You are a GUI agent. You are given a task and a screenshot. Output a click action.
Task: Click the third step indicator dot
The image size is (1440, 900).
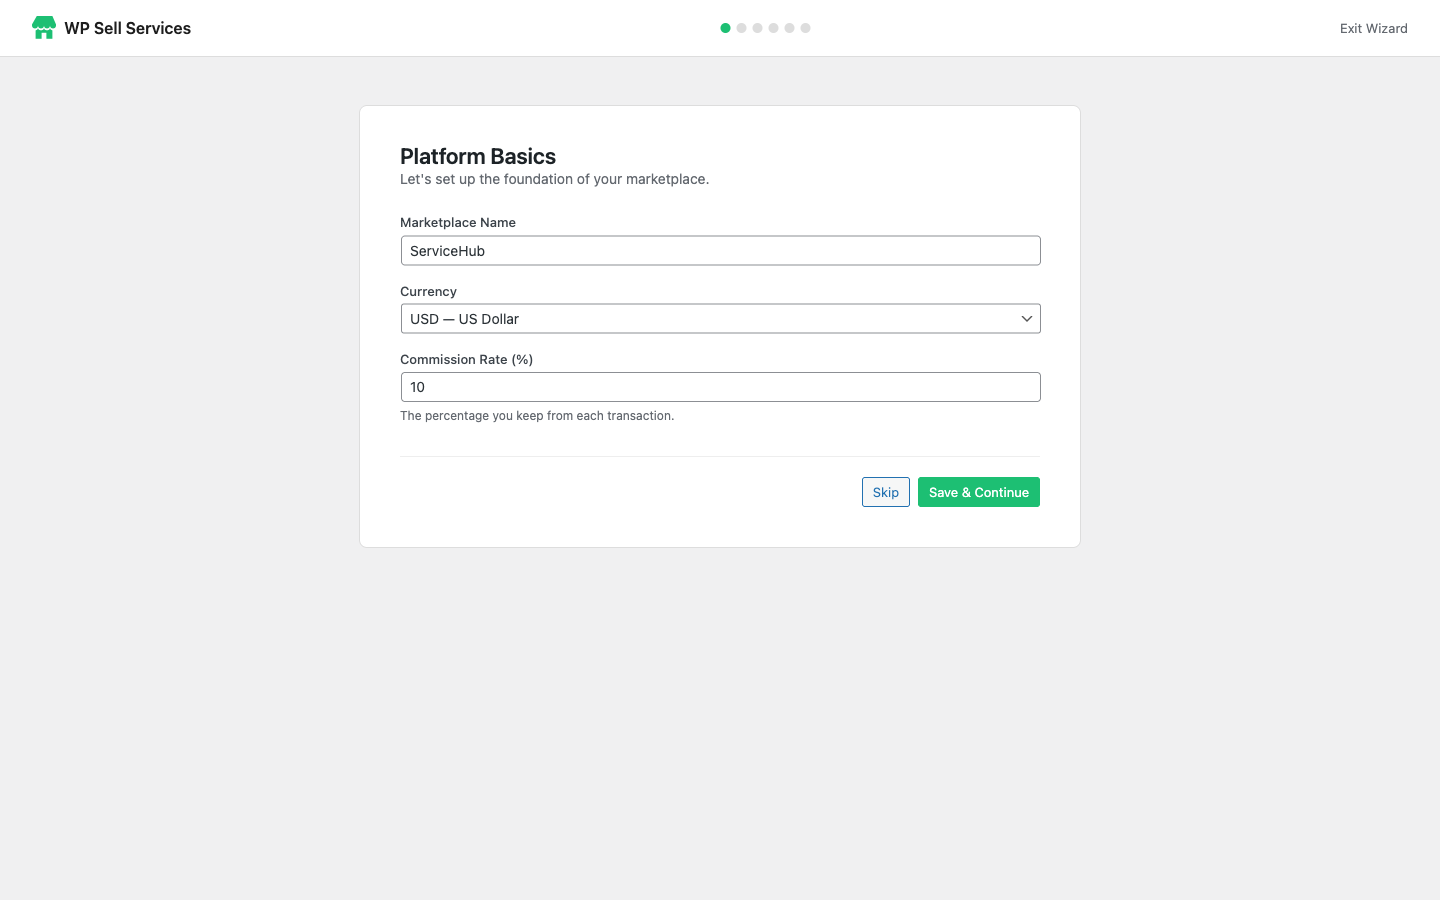757,28
